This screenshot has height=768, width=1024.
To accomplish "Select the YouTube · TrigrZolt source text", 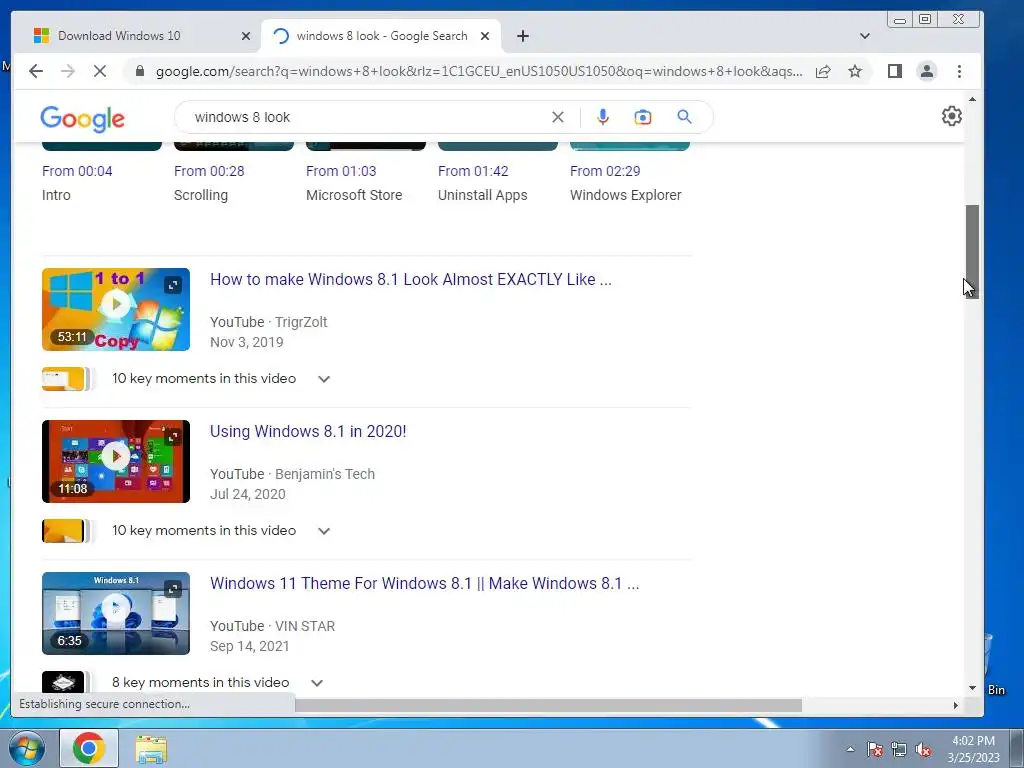I will [x=268, y=322].
